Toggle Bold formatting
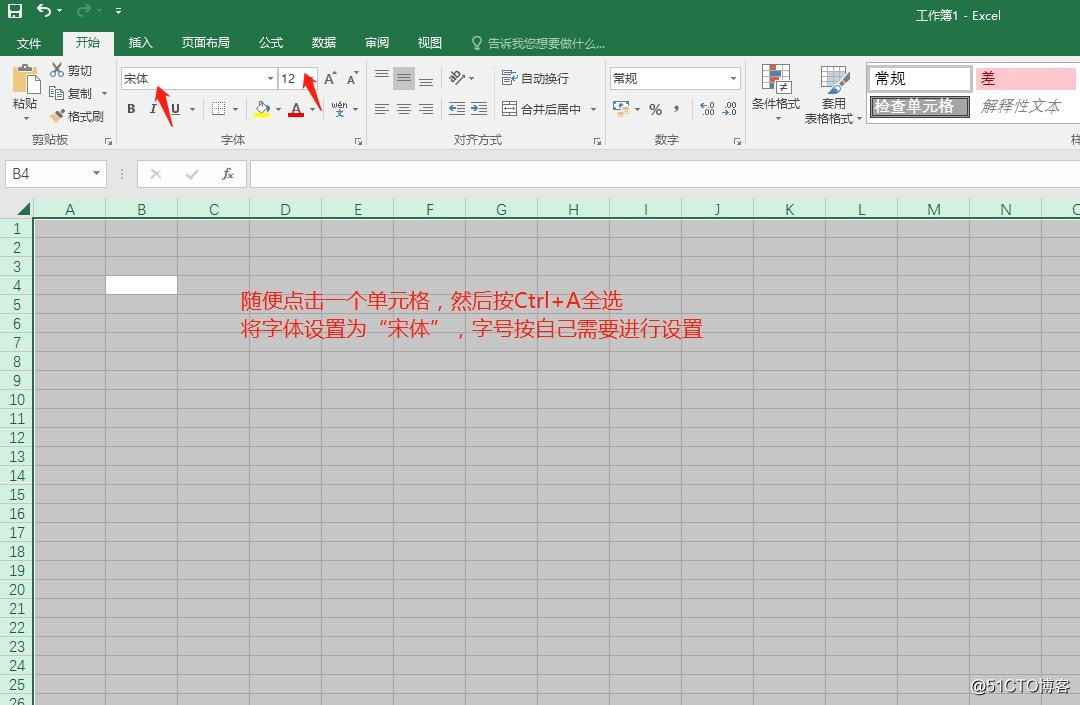The height and width of the screenshot is (705, 1080). click(x=131, y=109)
